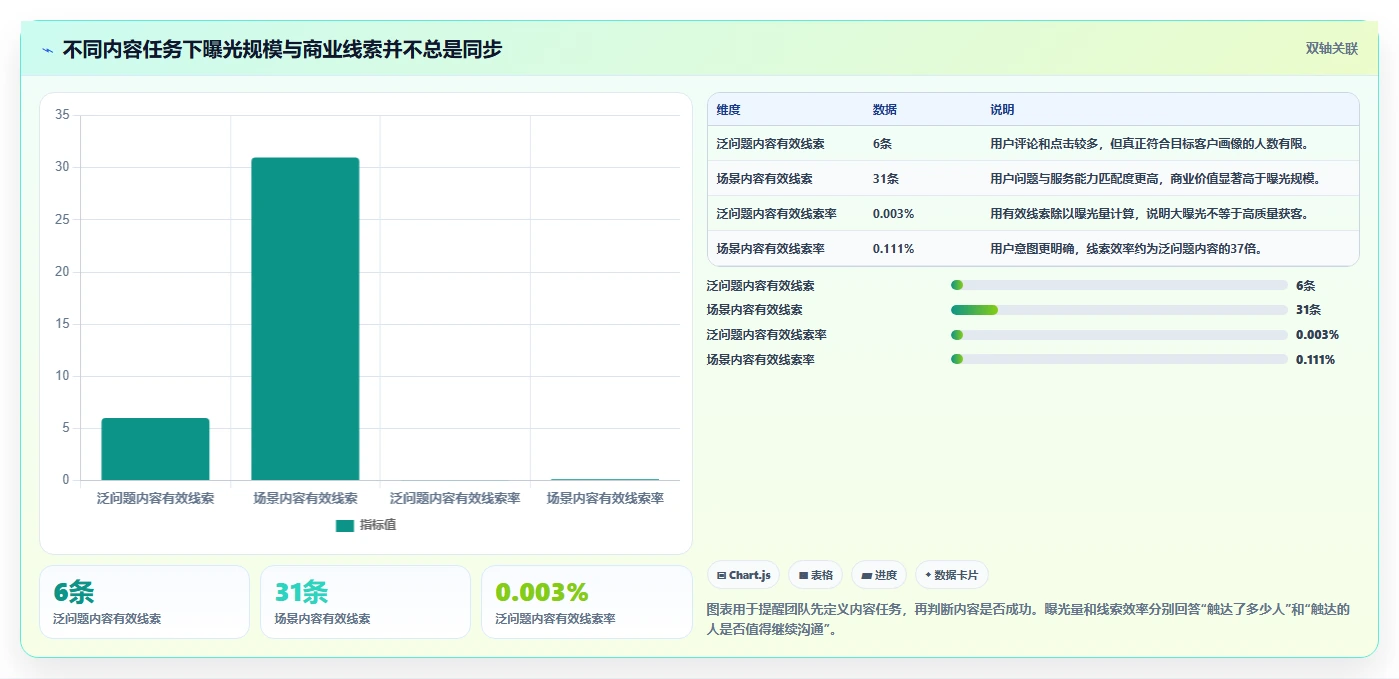1399x679 pixels.
Task: Click the lightning icon beside the title
Action: pyautogui.click(x=47, y=49)
